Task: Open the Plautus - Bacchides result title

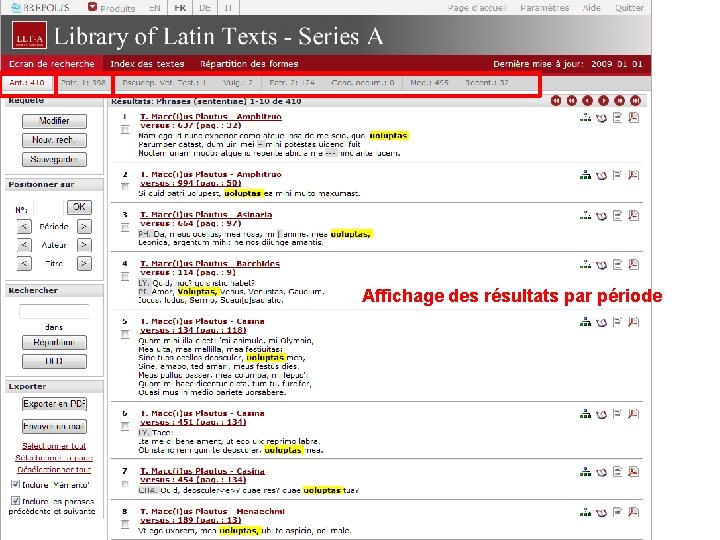Action: (210, 264)
